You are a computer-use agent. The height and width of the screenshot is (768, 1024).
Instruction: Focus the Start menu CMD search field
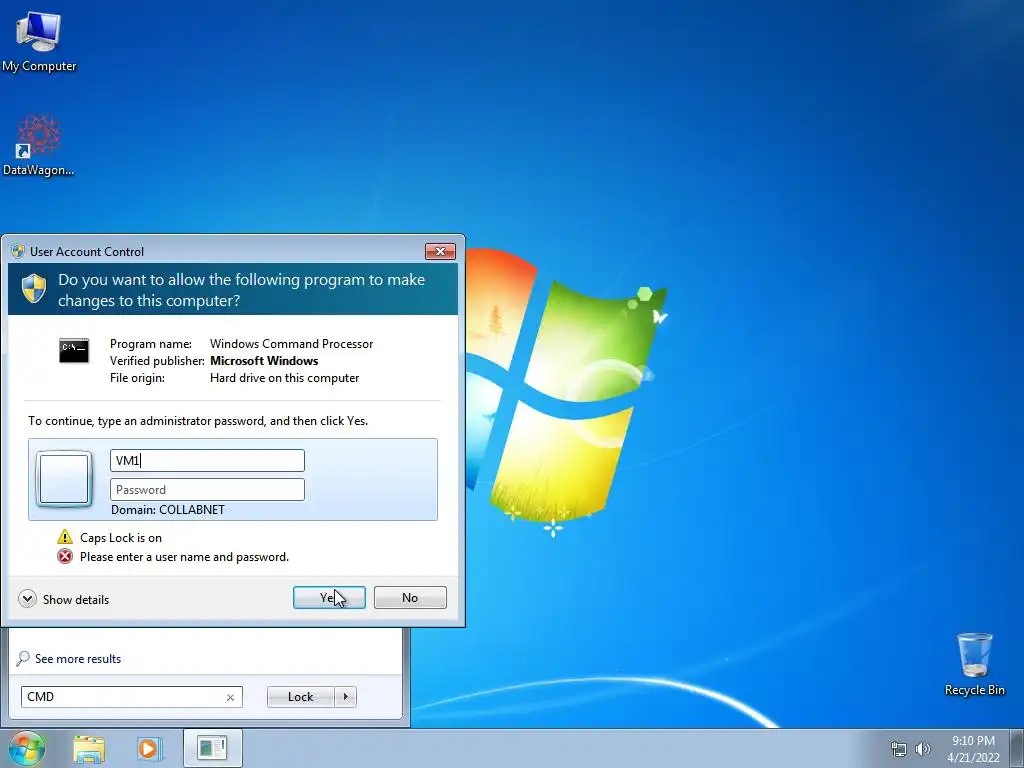131,697
